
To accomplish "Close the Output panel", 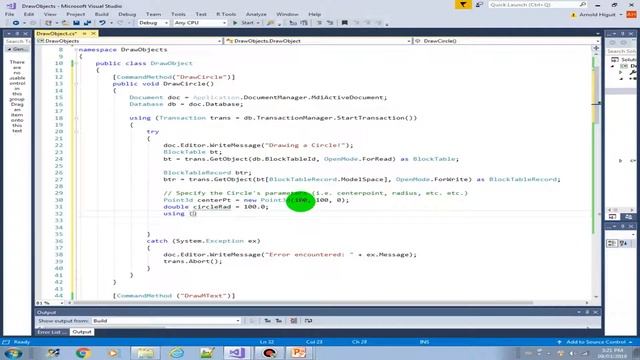I will pyautogui.click(x=596, y=312).
